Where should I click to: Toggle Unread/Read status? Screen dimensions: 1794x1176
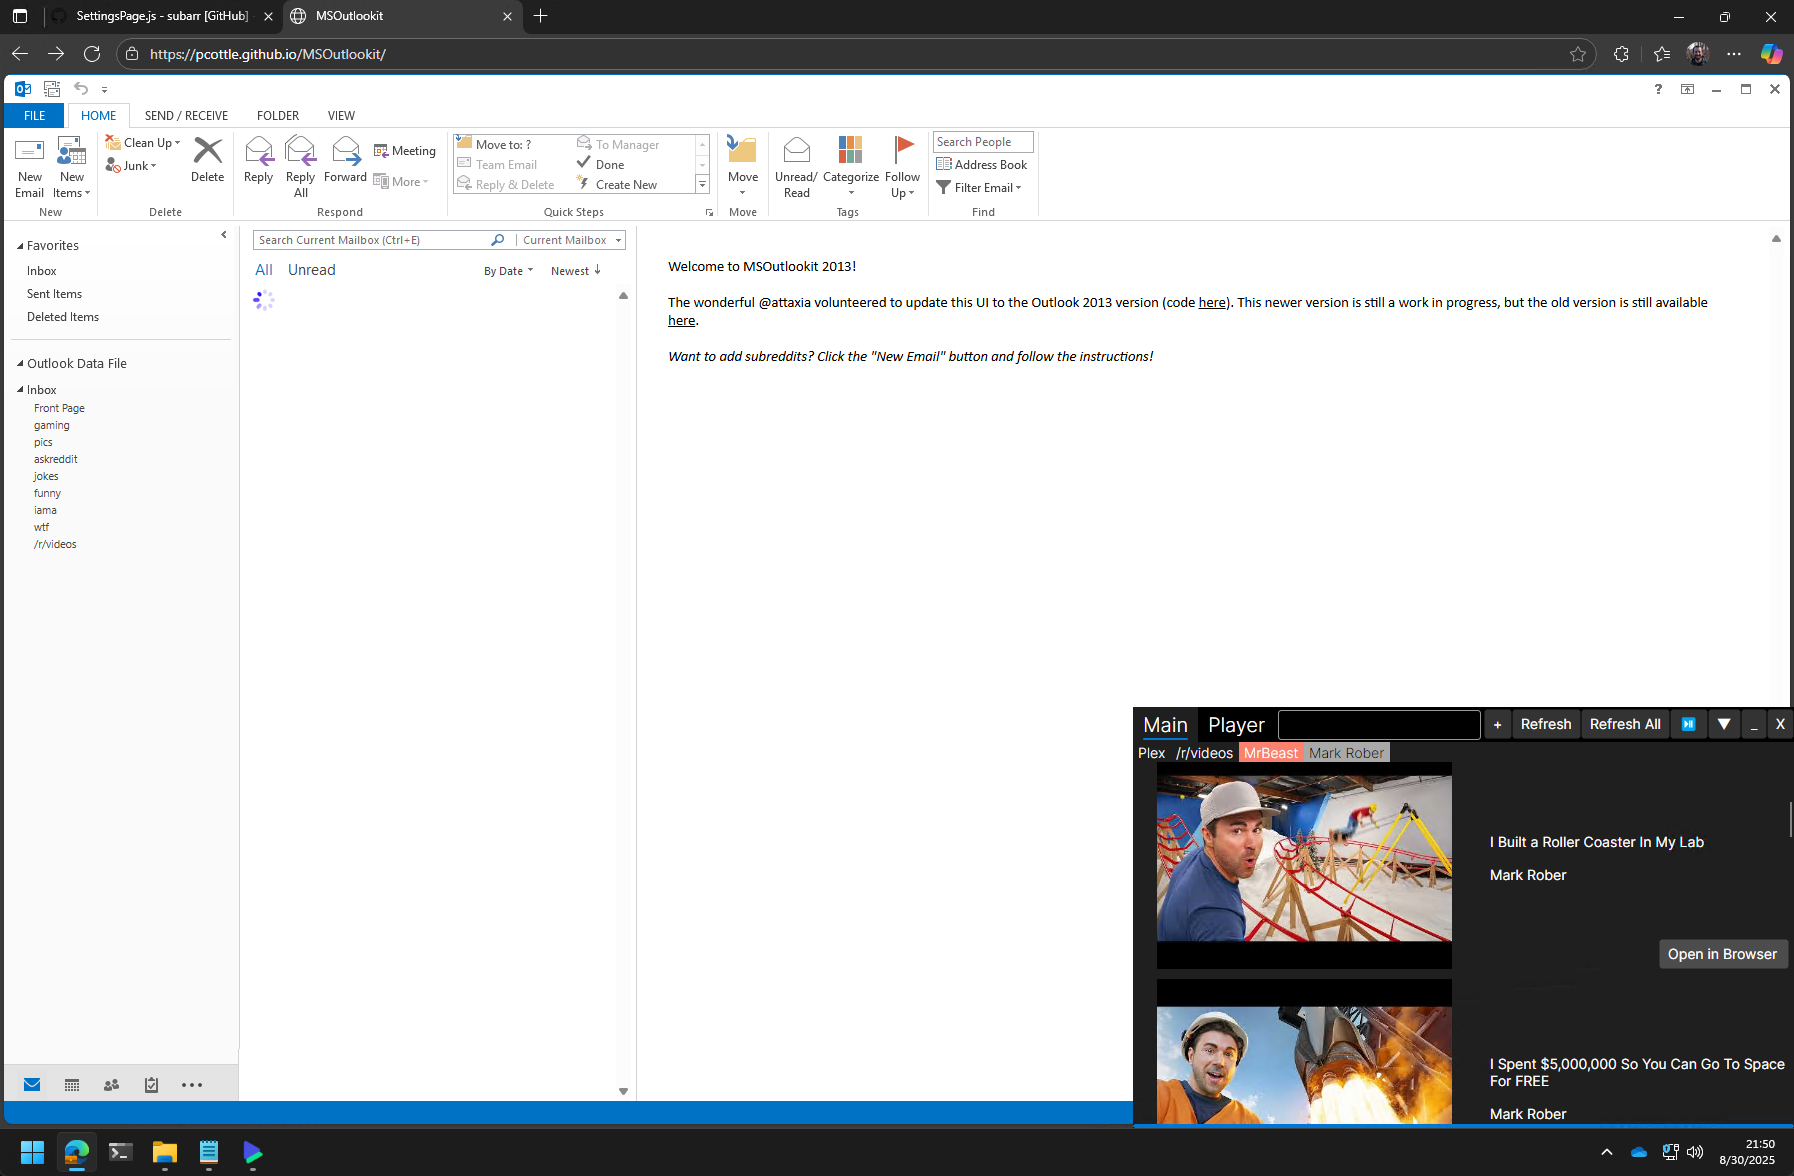click(796, 167)
